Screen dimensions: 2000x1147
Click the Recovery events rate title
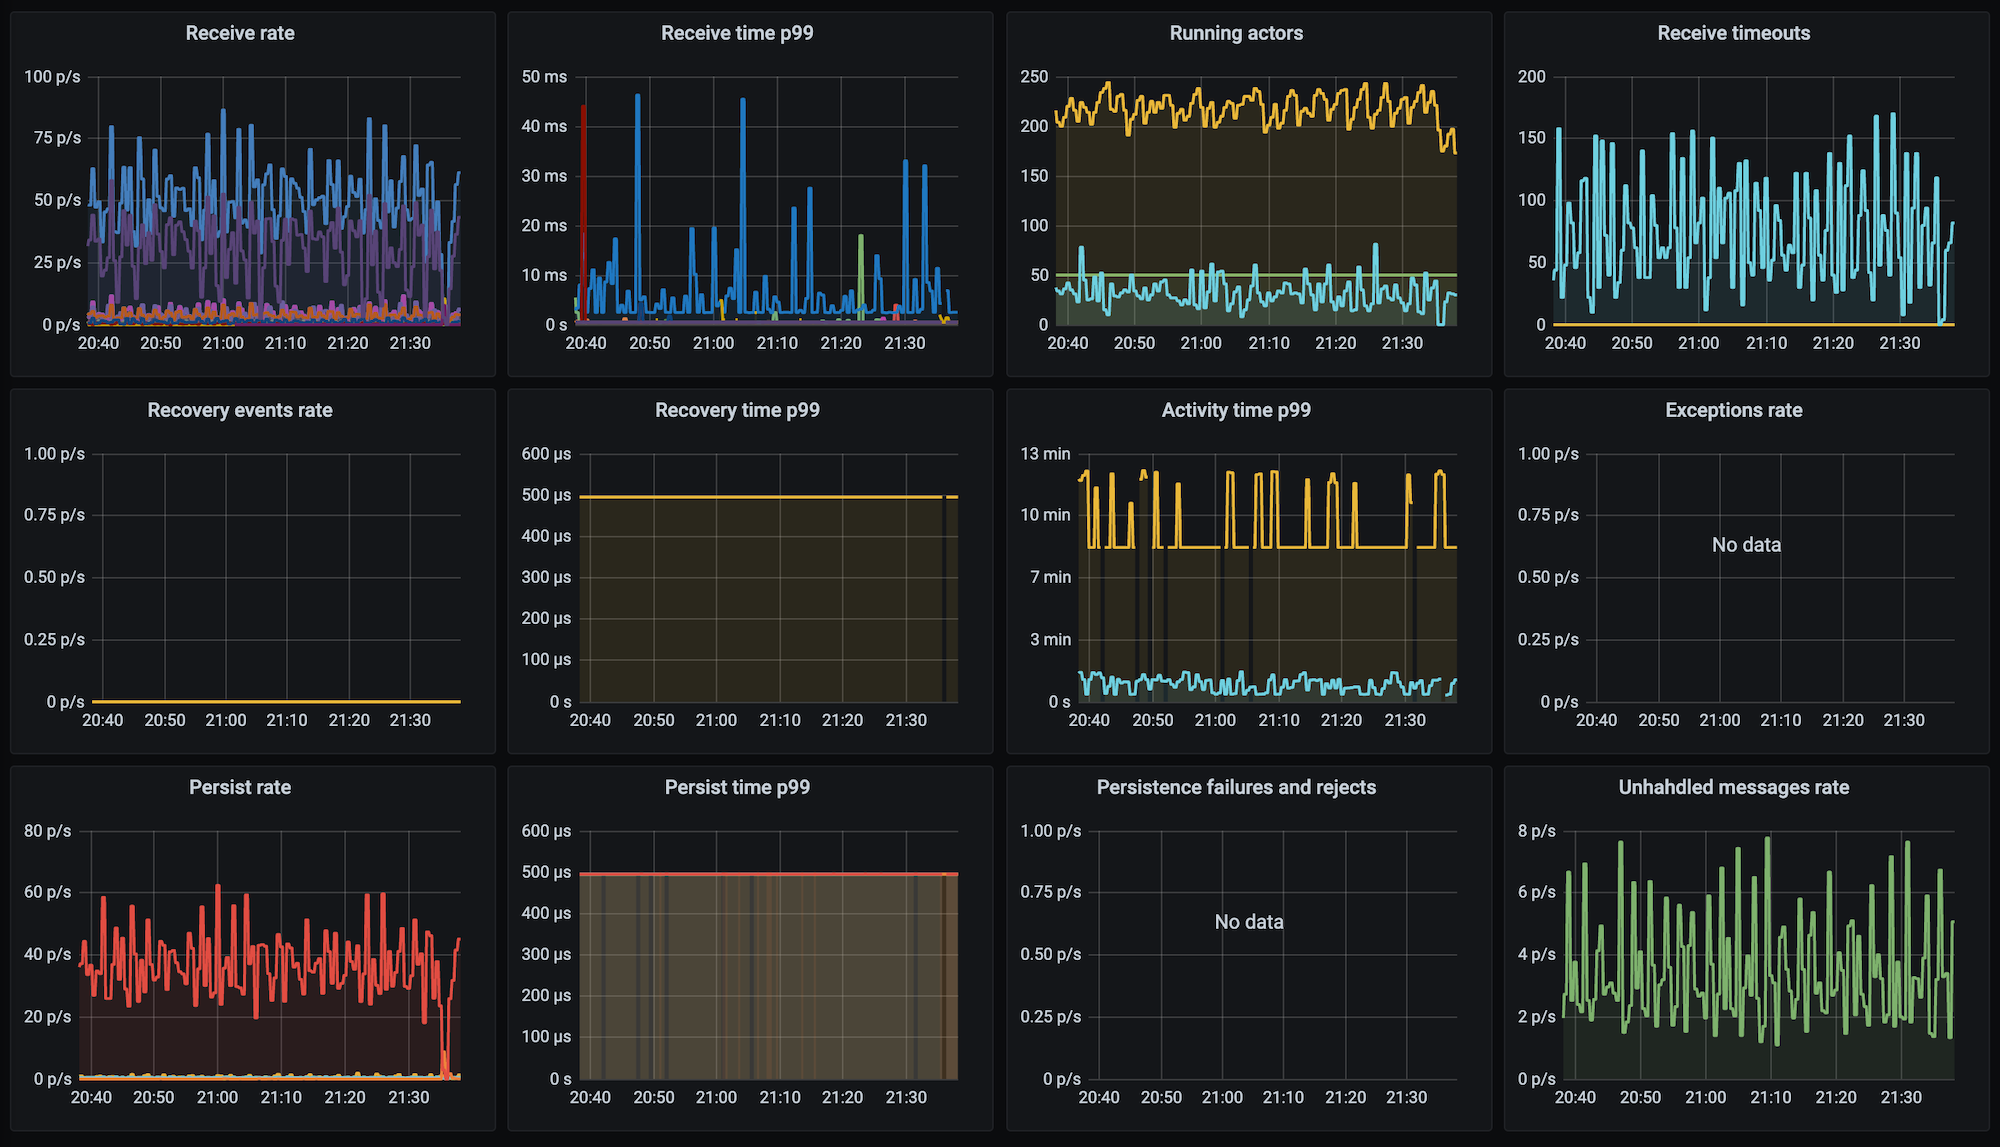(x=240, y=410)
